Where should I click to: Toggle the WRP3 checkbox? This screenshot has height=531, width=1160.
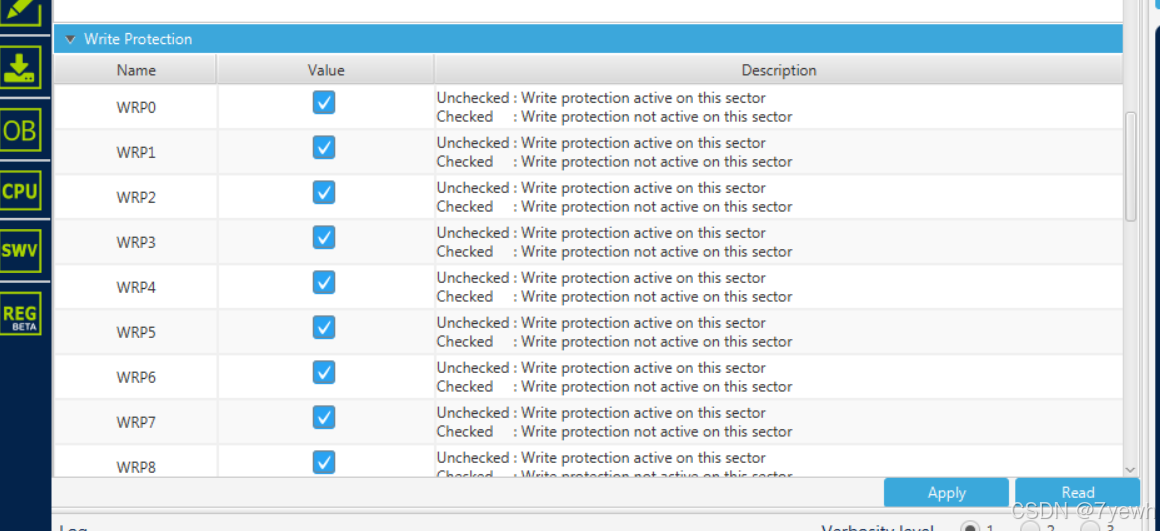(x=323, y=237)
